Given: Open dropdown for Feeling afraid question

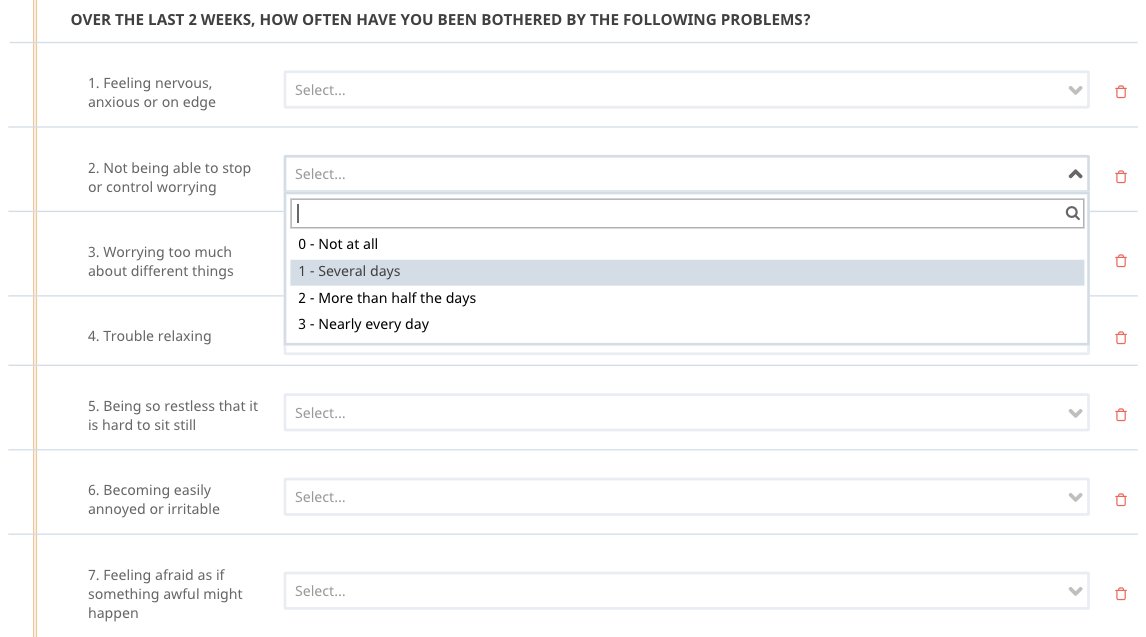Looking at the screenshot, I should tap(686, 591).
